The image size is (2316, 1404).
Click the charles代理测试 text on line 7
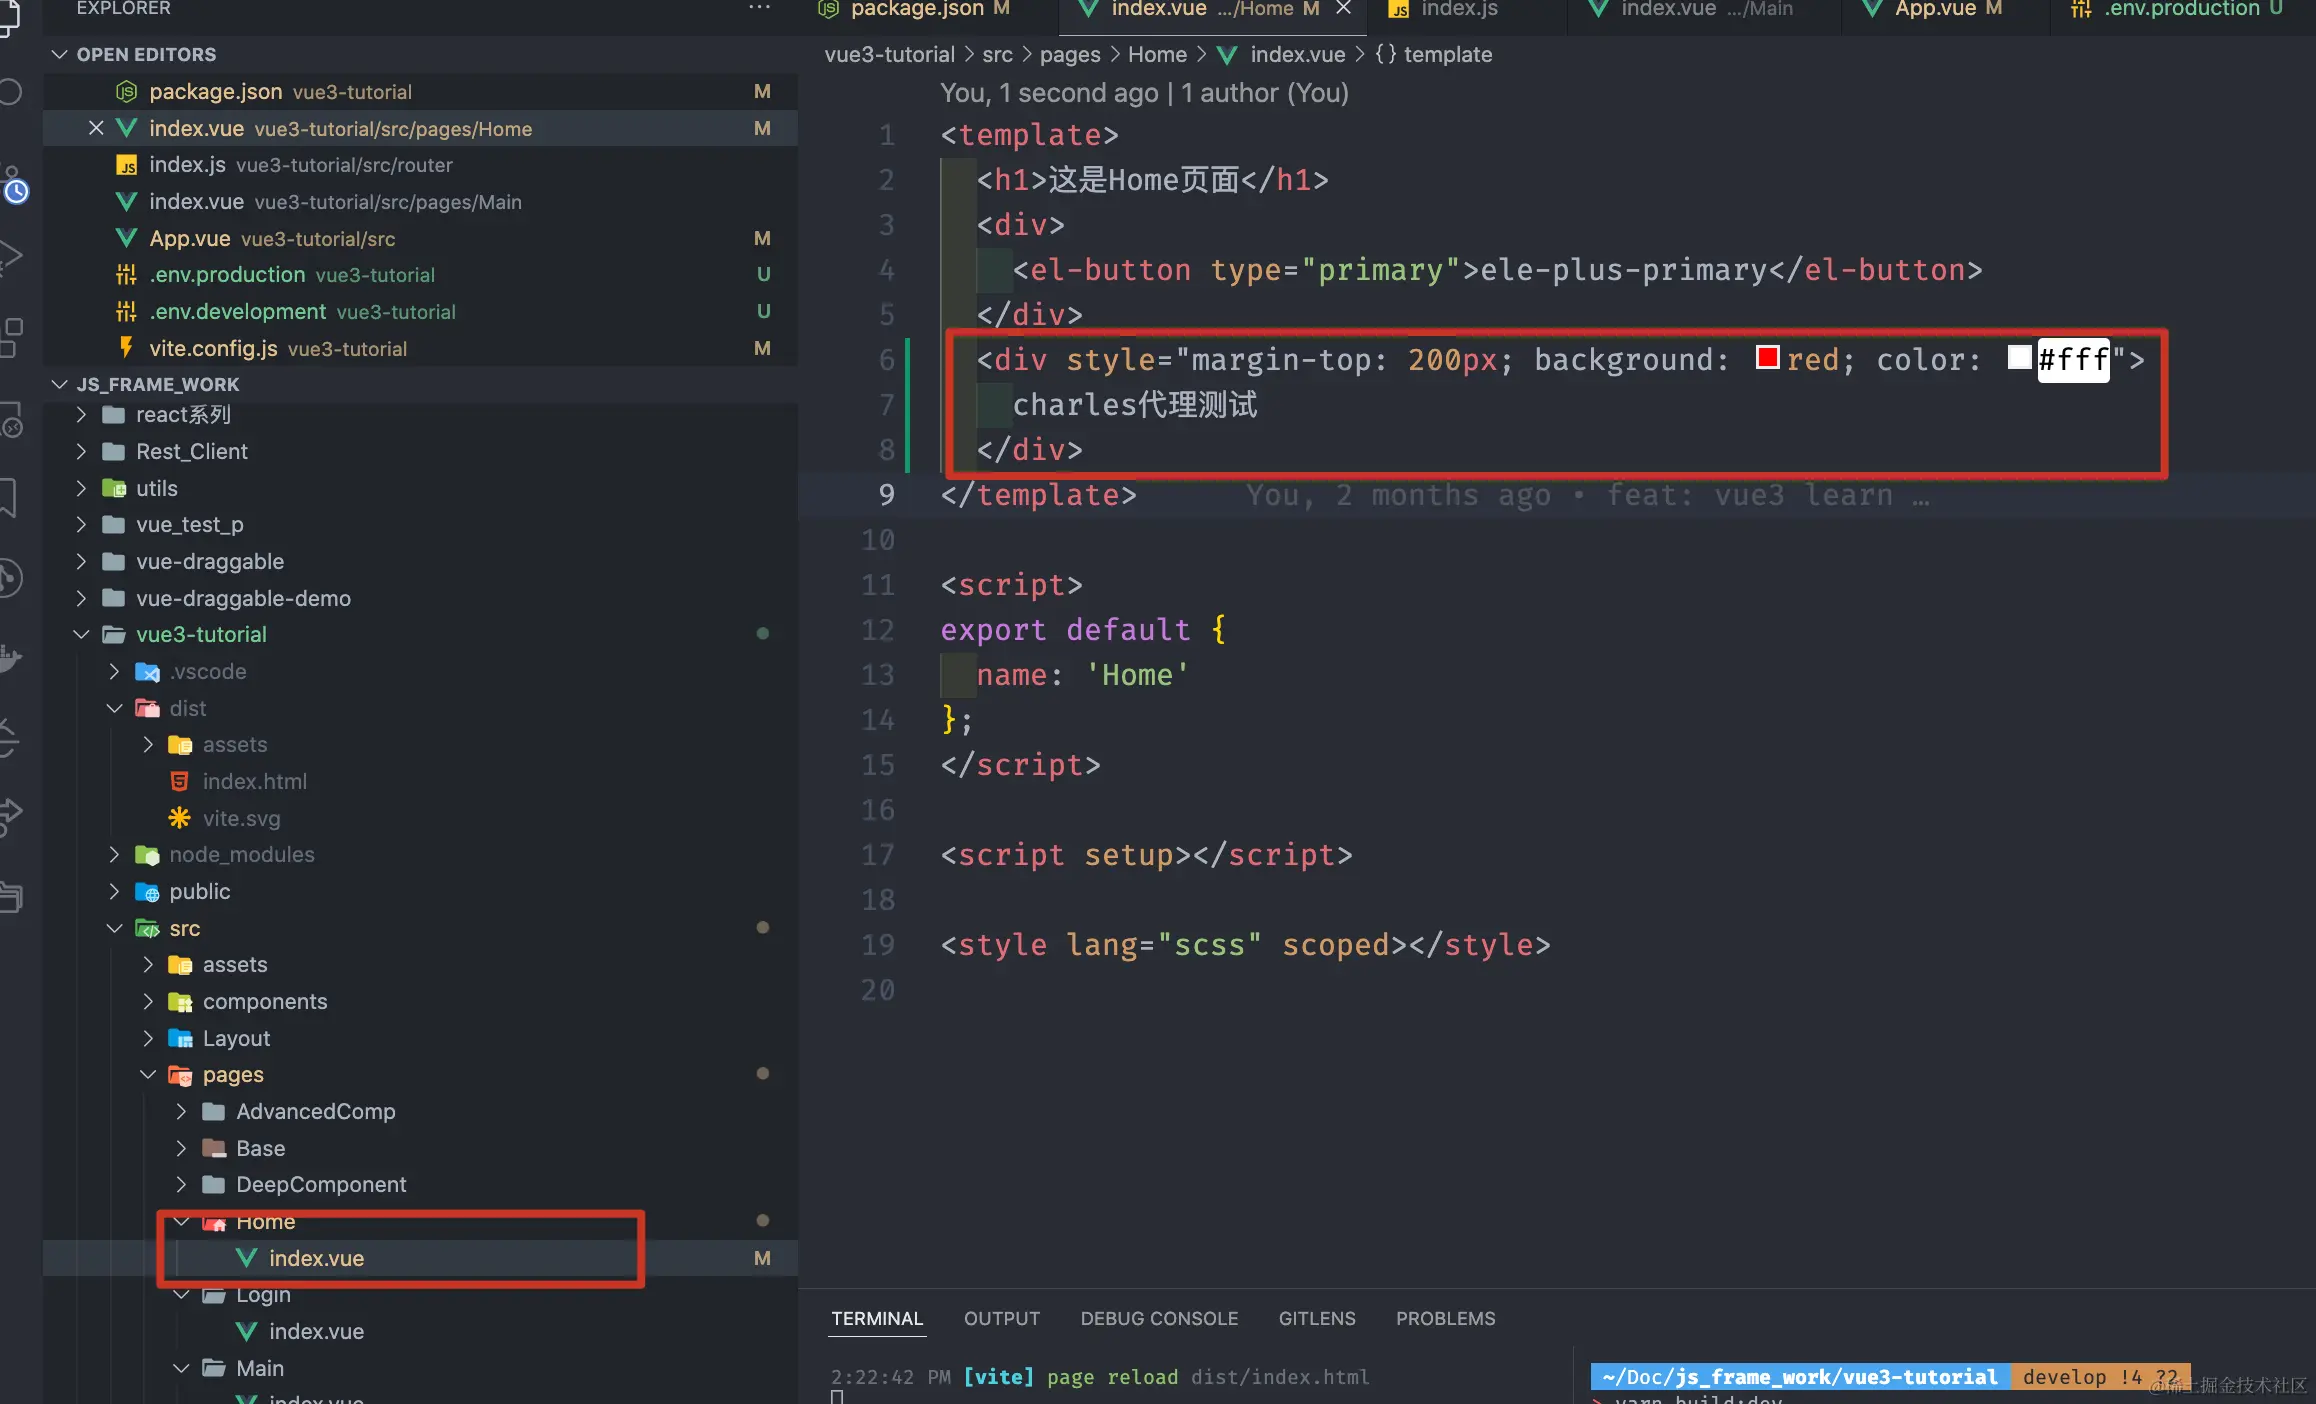pyautogui.click(x=1135, y=405)
